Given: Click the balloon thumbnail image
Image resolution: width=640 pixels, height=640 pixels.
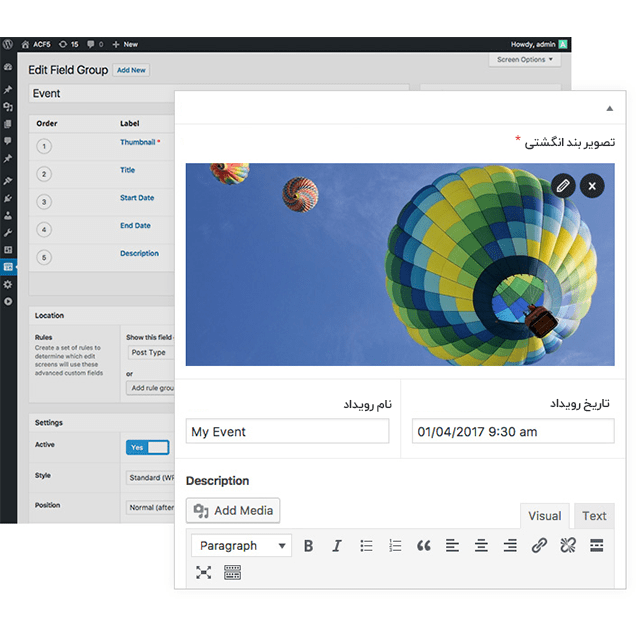Looking at the screenshot, I should (x=400, y=264).
